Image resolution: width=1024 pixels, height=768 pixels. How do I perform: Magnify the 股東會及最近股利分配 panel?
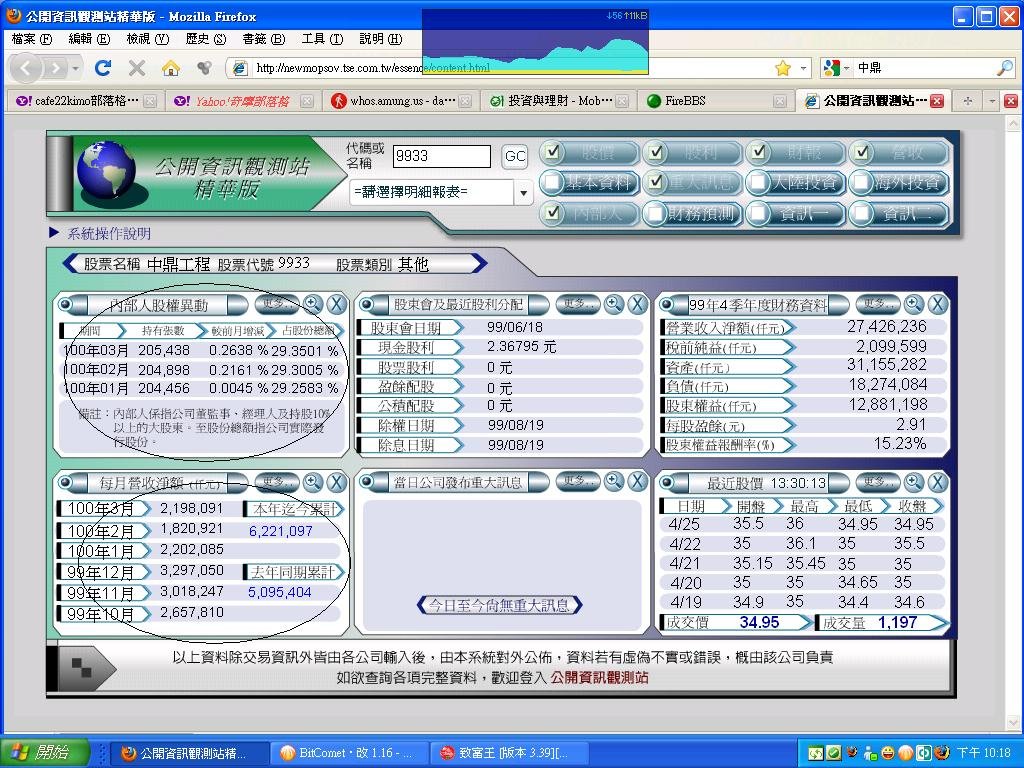(x=614, y=304)
